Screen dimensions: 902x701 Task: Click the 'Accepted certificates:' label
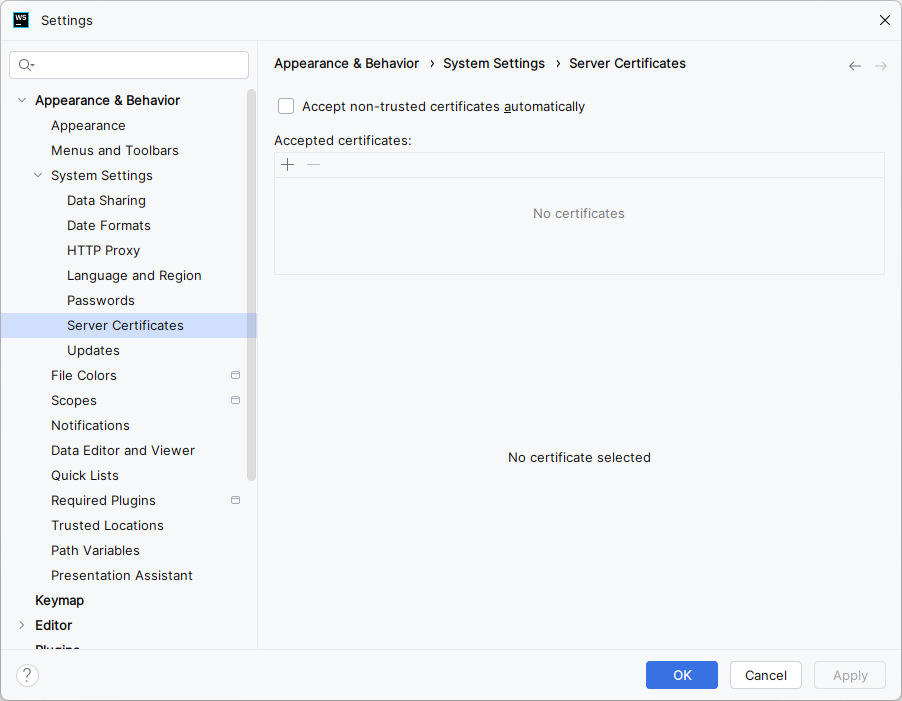pos(343,140)
